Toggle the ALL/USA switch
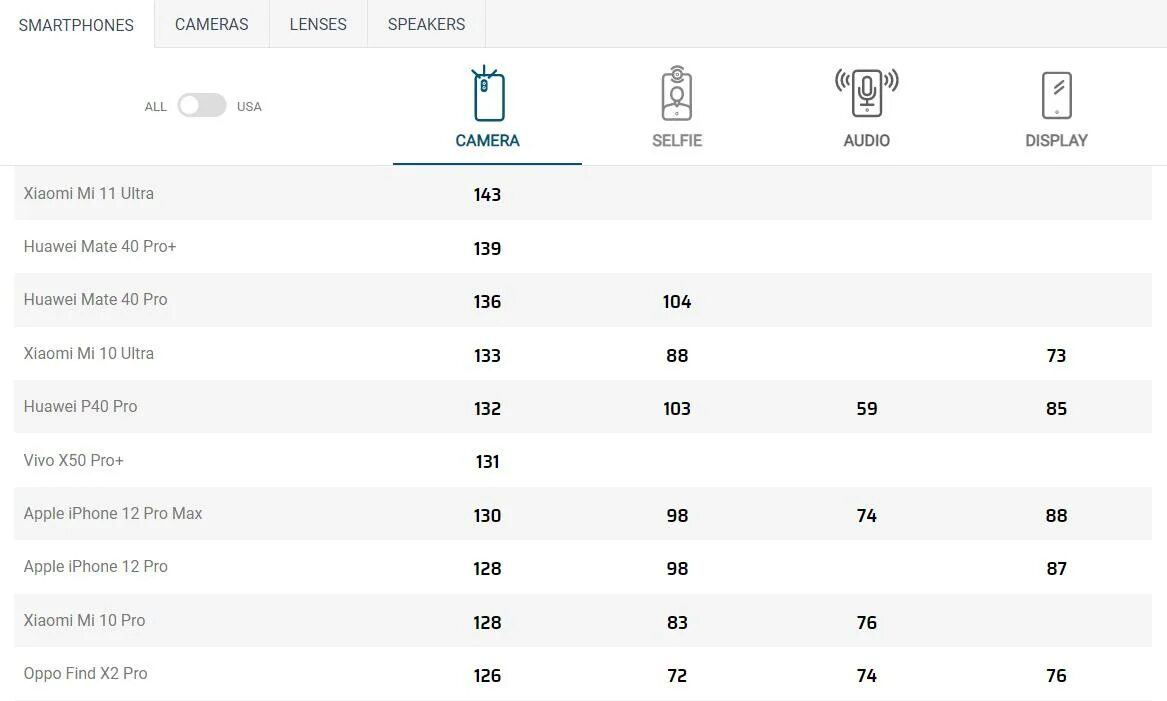Viewport: 1167px width, 701px height. (x=202, y=106)
